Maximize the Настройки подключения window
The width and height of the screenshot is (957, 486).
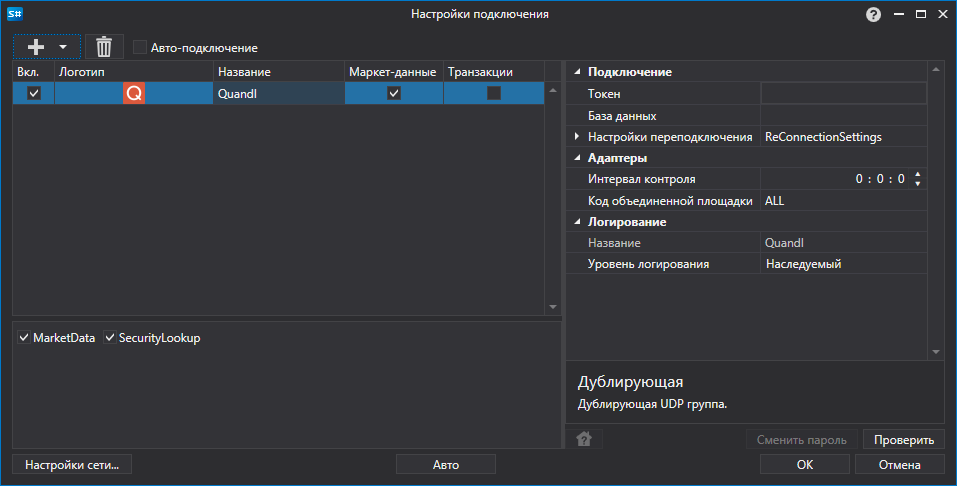[x=921, y=14]
